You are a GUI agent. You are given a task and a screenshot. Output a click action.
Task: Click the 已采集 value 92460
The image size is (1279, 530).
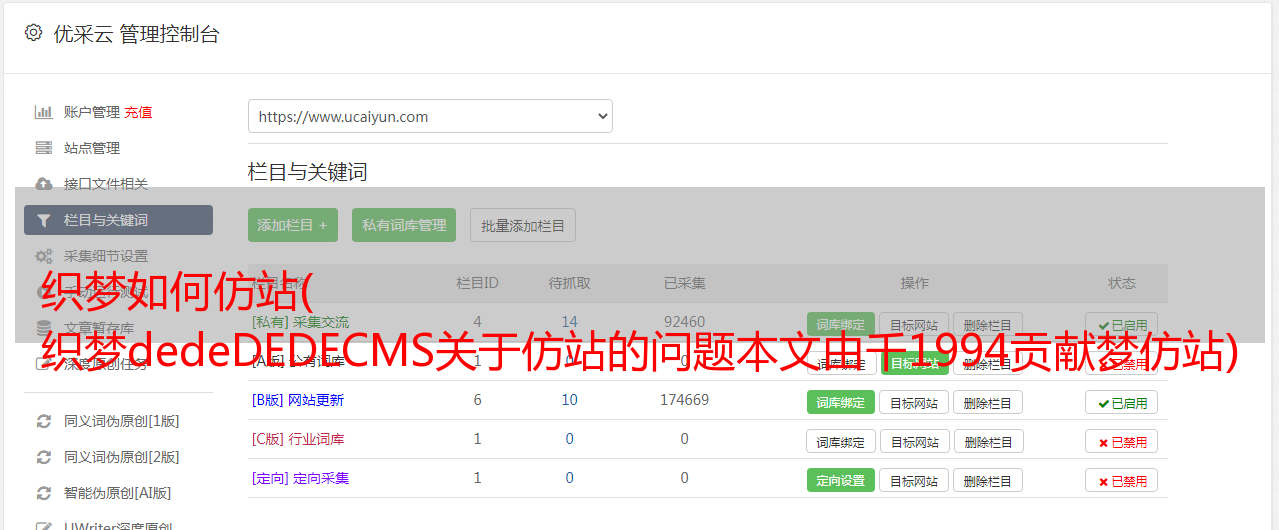(684, 322)
